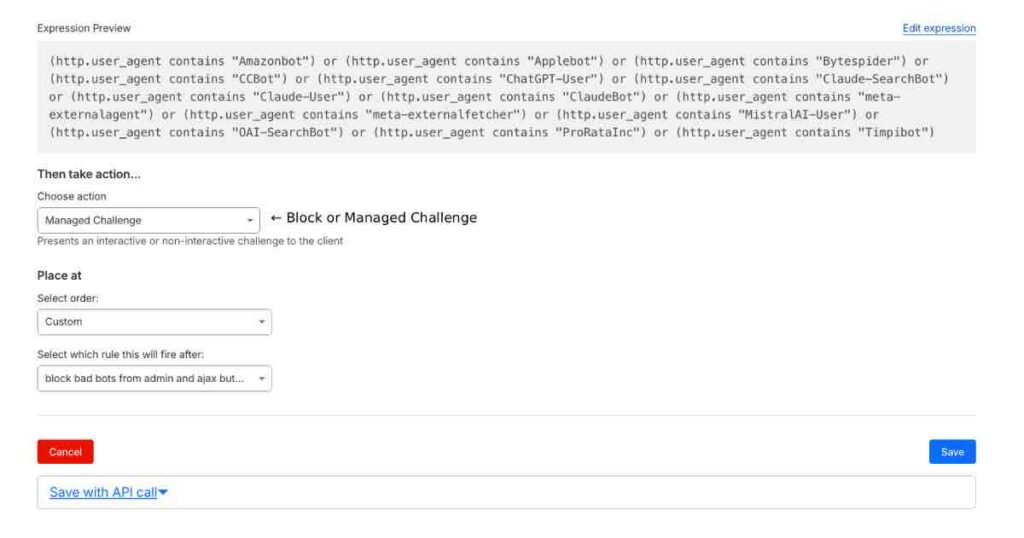Click the 'Presents an interactive or non-interactive challenge' description
The width and height of the screenshot is (1024, 538).
(x=190, y=241)
